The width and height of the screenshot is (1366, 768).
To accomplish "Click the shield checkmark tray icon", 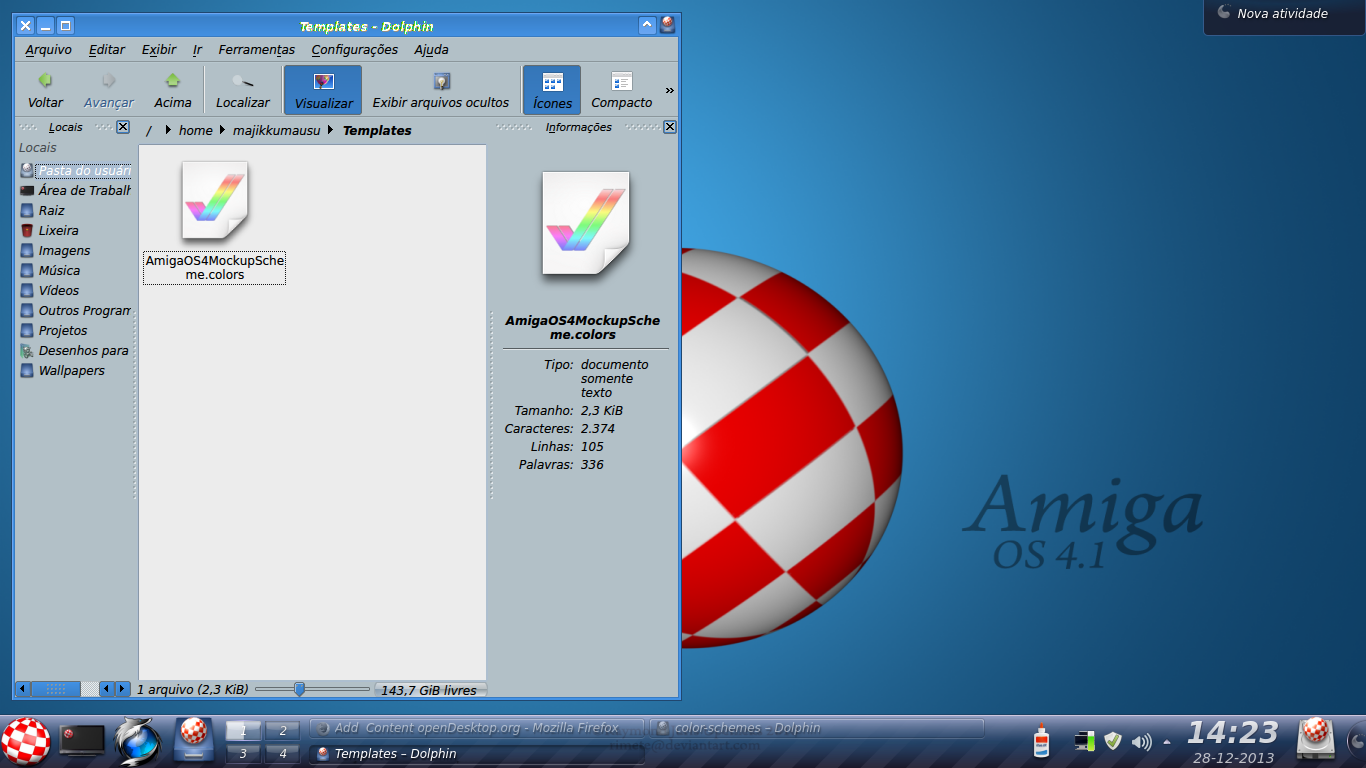I will [x=1113, y=741].
